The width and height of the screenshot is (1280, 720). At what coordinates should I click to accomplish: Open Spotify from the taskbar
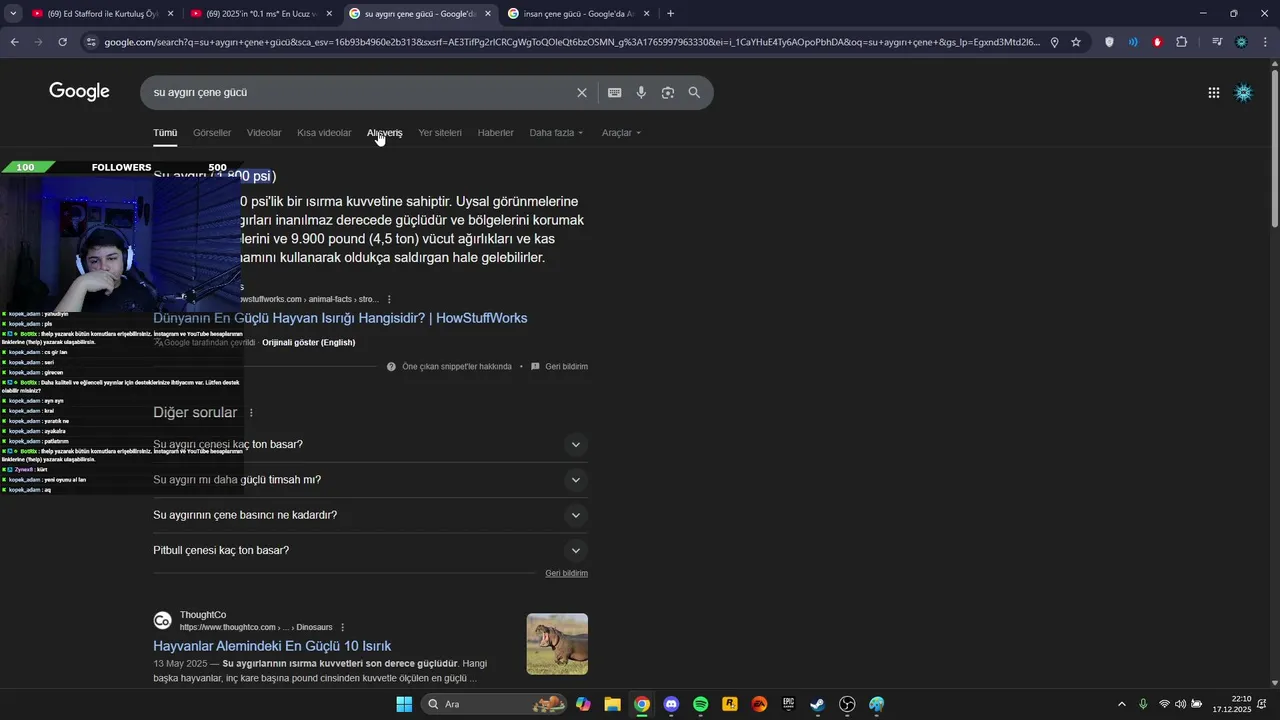pos(700,704)
